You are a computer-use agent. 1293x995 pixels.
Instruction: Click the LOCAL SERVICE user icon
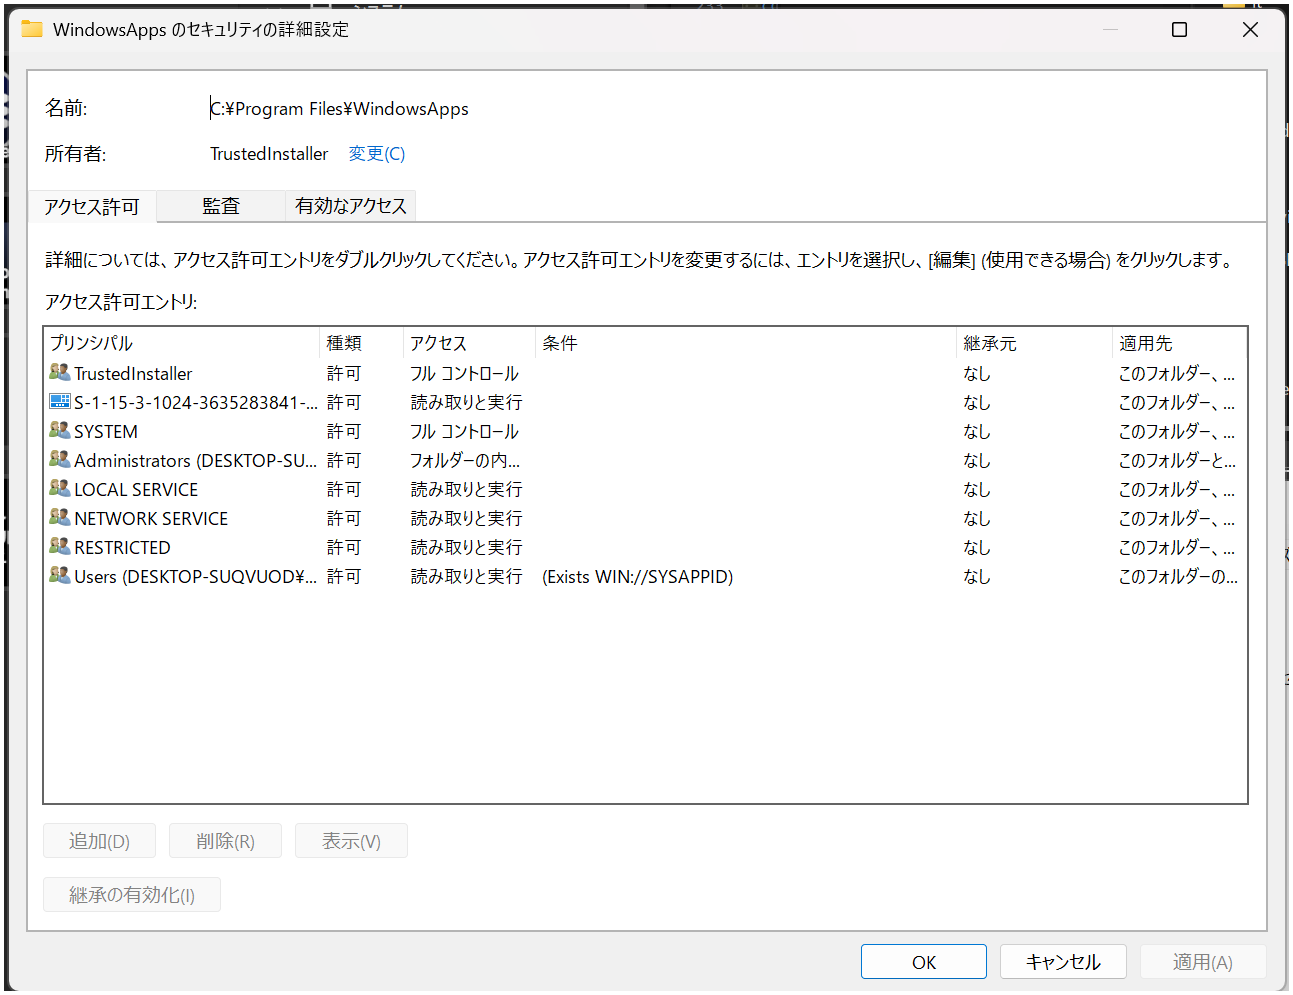[59, 489]
